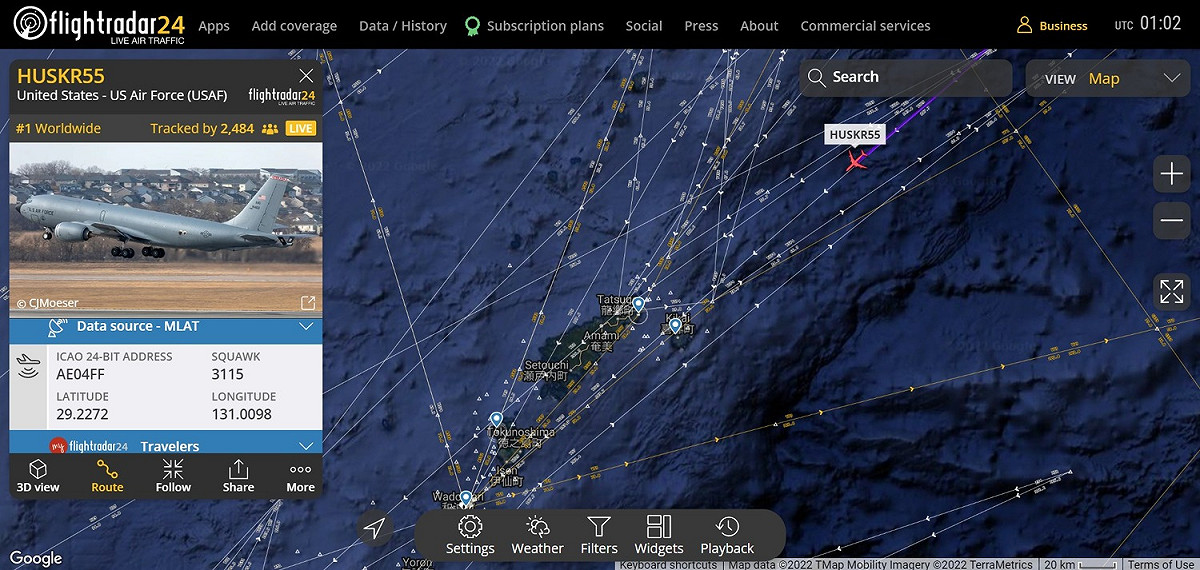Open Widgets
Screen dimensions: 1200x570
[x=659, y=536]
